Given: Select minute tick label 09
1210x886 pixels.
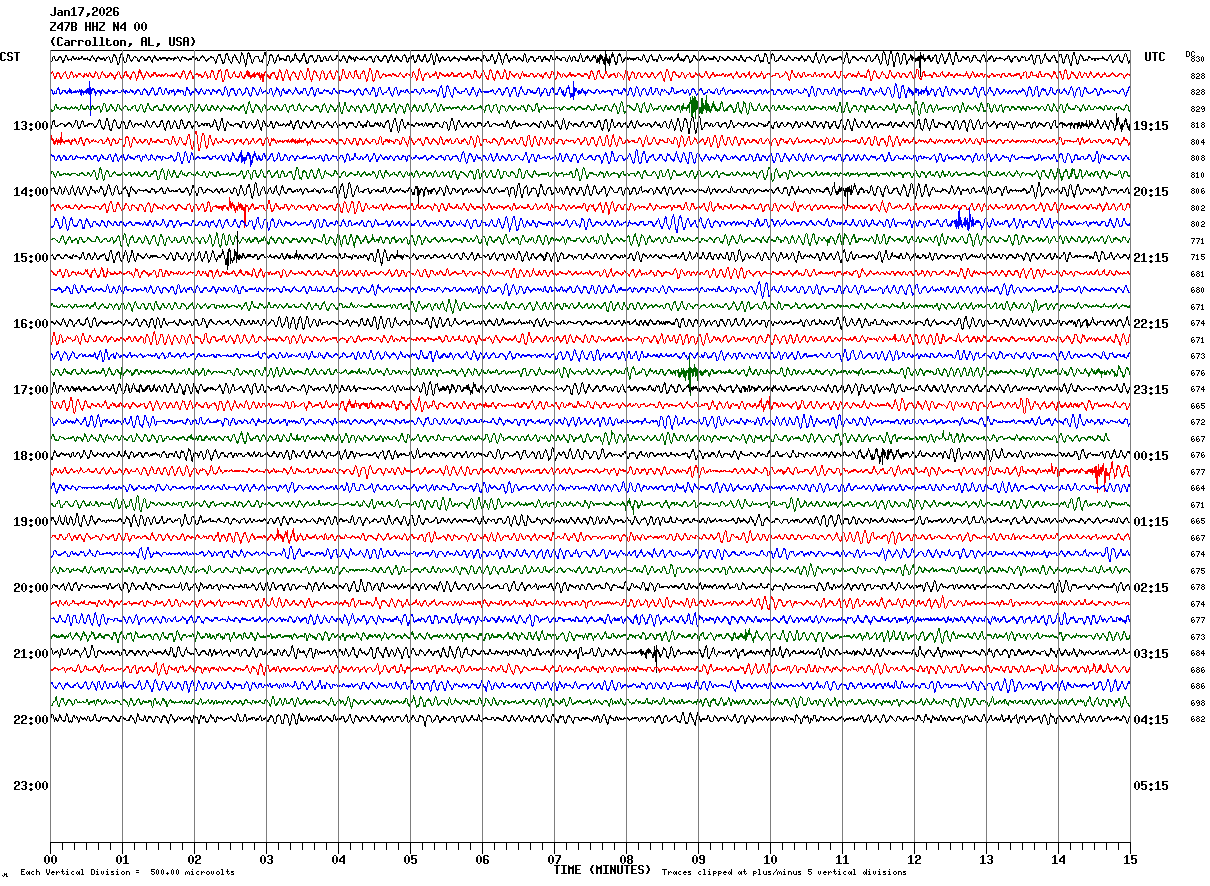Looking at the screenshot, I should pos(698,859).
